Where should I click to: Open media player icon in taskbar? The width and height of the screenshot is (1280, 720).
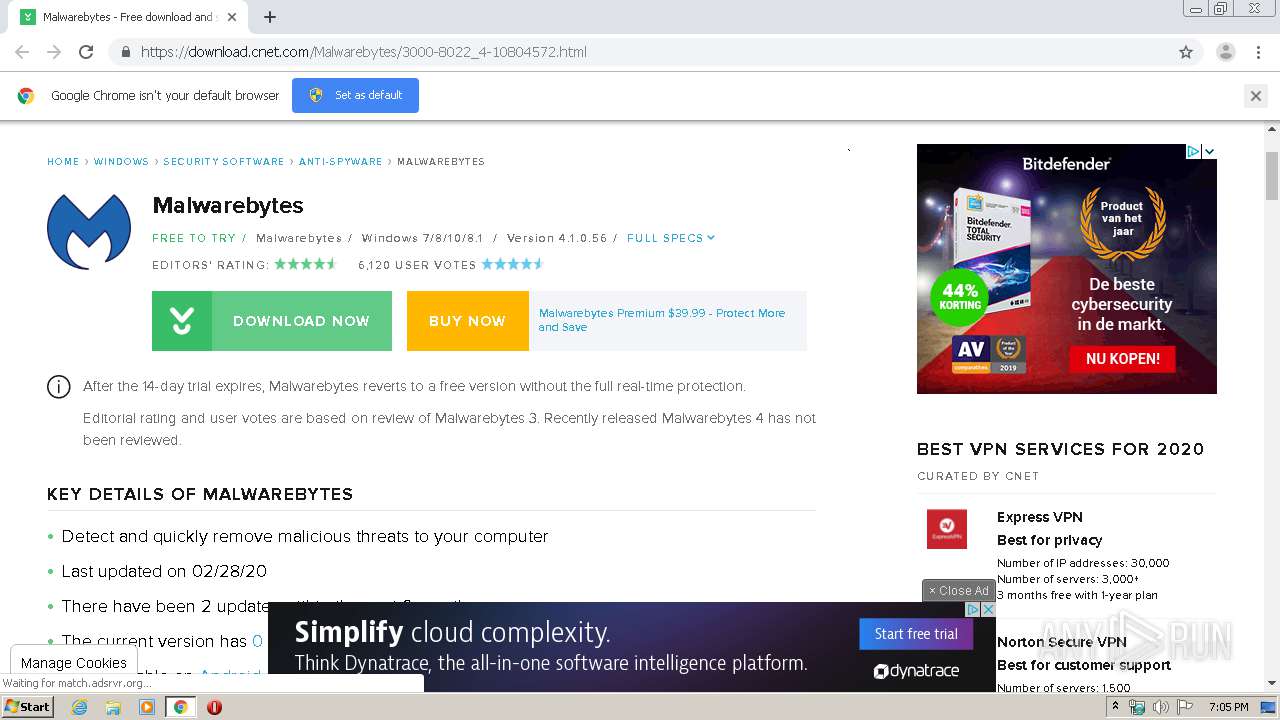(147, 707)
